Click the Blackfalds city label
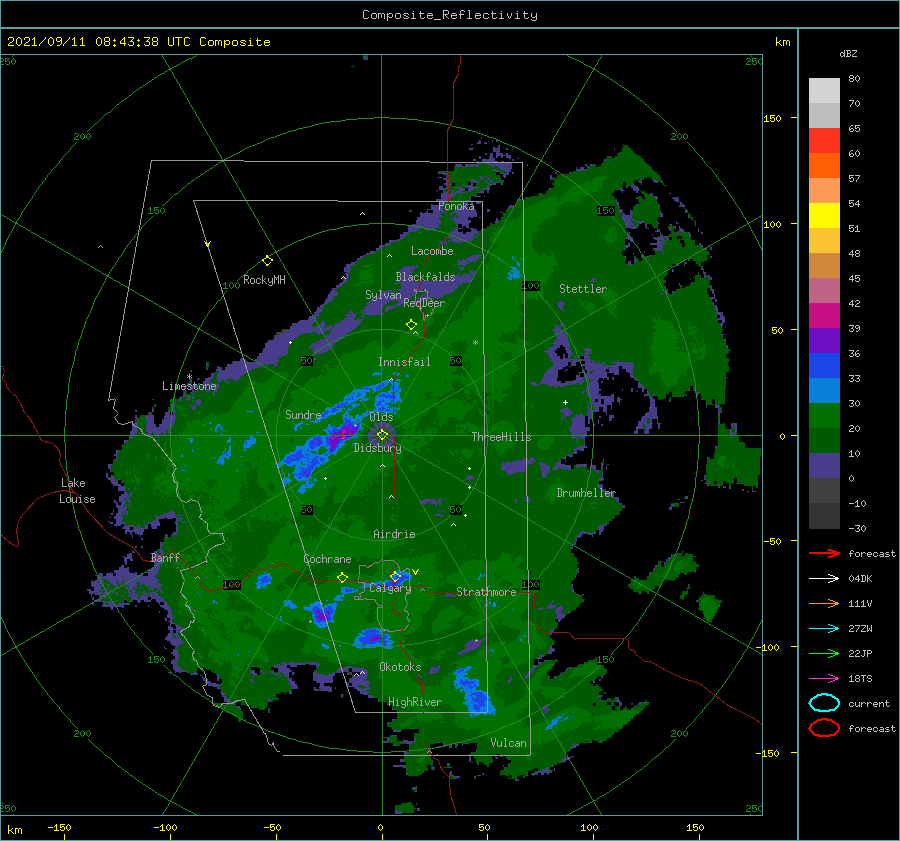900x841 pixels. pos(425,277)
